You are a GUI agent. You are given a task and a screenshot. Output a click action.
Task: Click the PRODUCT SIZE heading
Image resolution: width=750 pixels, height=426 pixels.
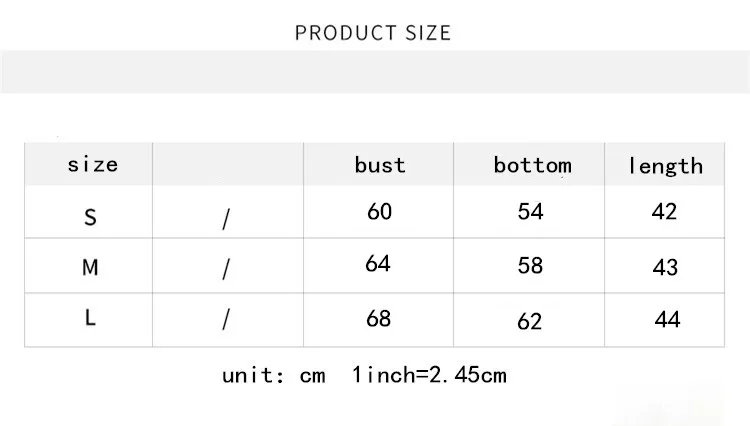373,33
